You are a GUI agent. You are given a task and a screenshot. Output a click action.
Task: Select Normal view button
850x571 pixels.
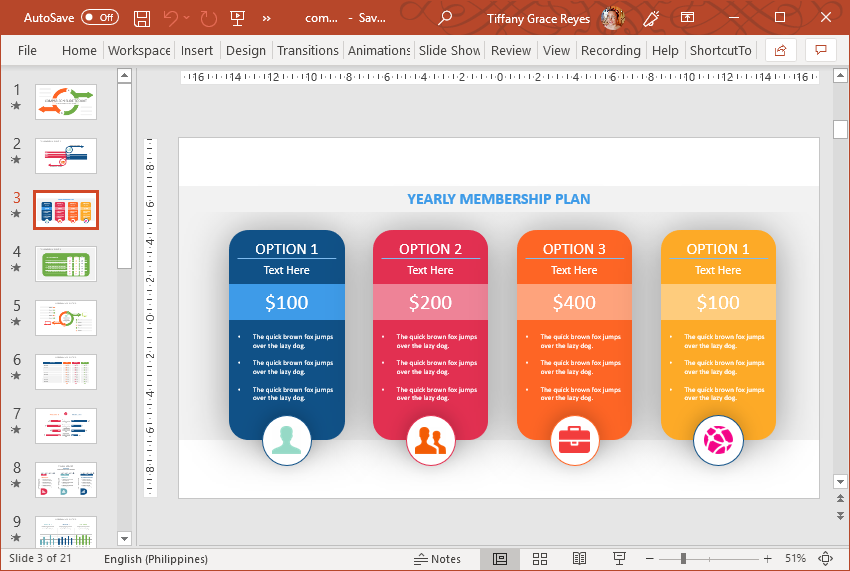click(500, 559)
